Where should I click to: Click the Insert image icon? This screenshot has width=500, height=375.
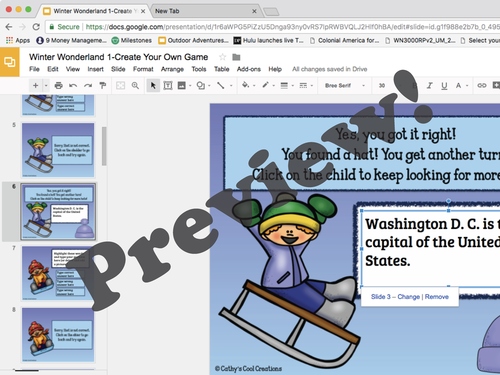(x=182, y=86)
